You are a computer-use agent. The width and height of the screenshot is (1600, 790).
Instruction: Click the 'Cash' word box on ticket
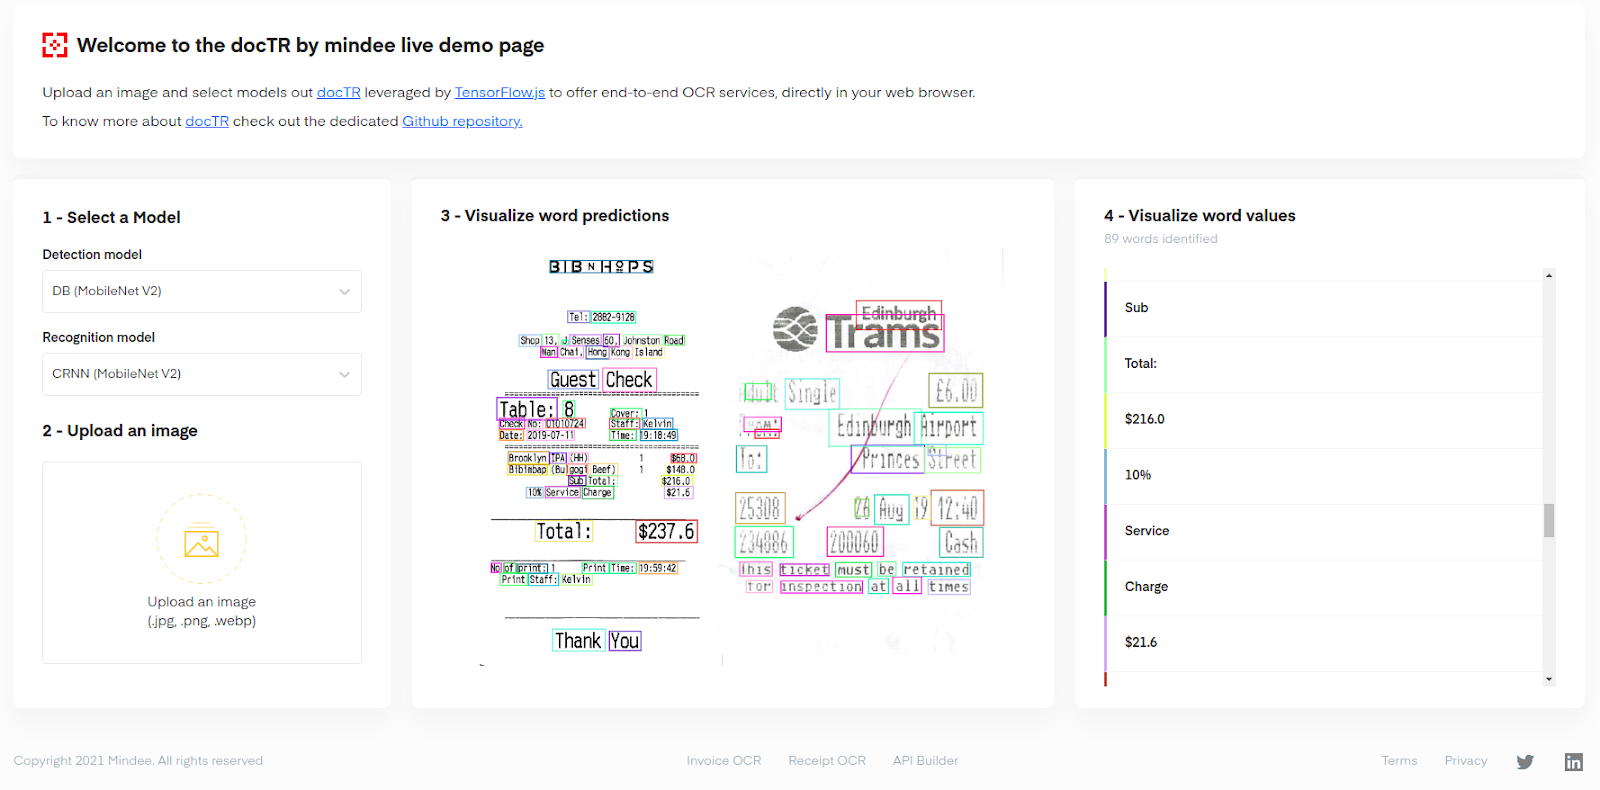961,543
